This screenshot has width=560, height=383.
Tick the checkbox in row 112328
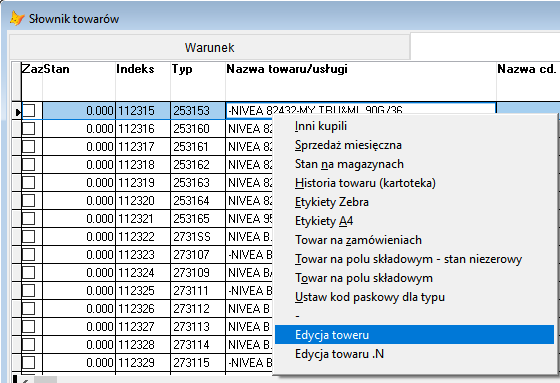pyautogui.click(x=29, y=344)
